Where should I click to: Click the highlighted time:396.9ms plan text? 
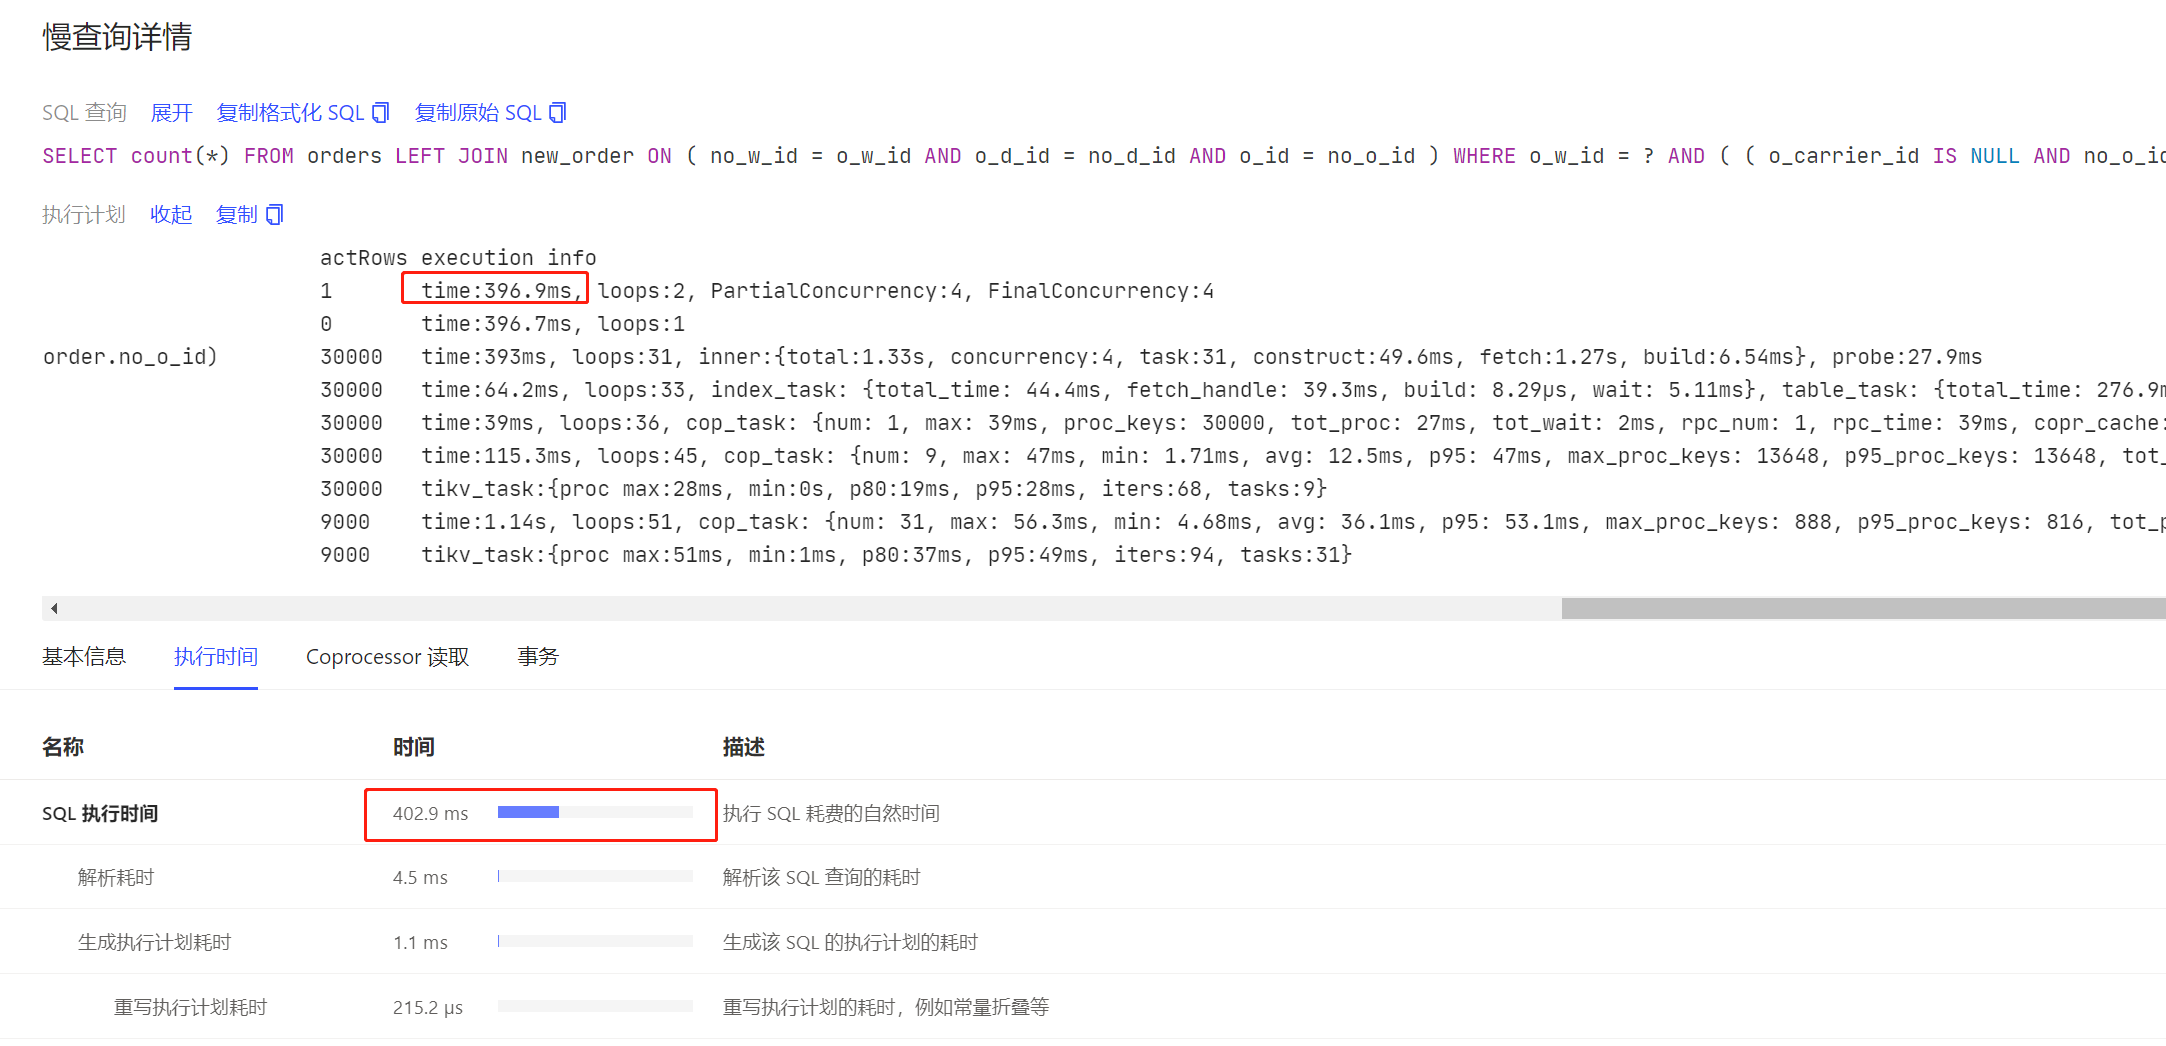pyautogui.click(x=495, y=290)
